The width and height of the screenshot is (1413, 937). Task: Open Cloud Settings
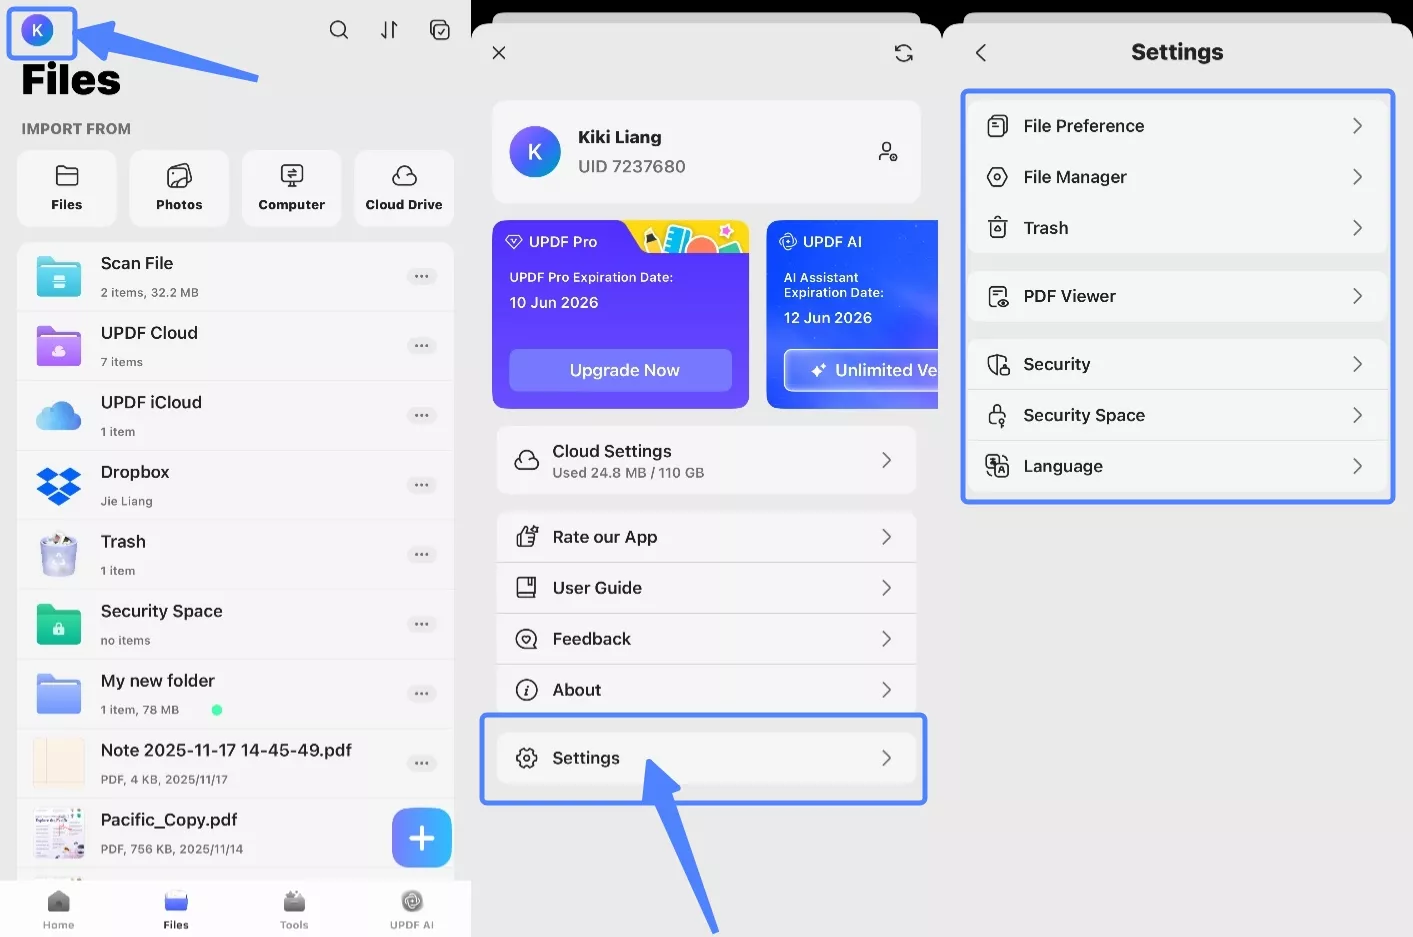[706, 460]
